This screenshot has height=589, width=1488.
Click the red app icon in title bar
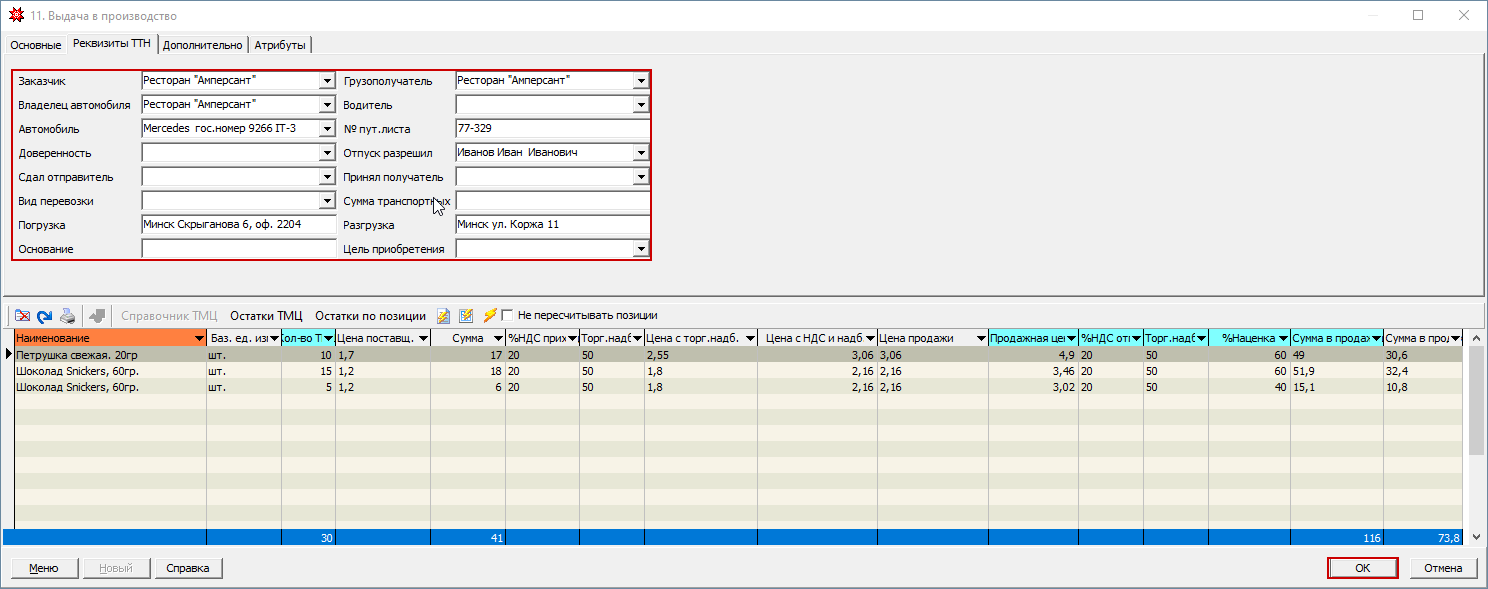click(x=16, y=16)
